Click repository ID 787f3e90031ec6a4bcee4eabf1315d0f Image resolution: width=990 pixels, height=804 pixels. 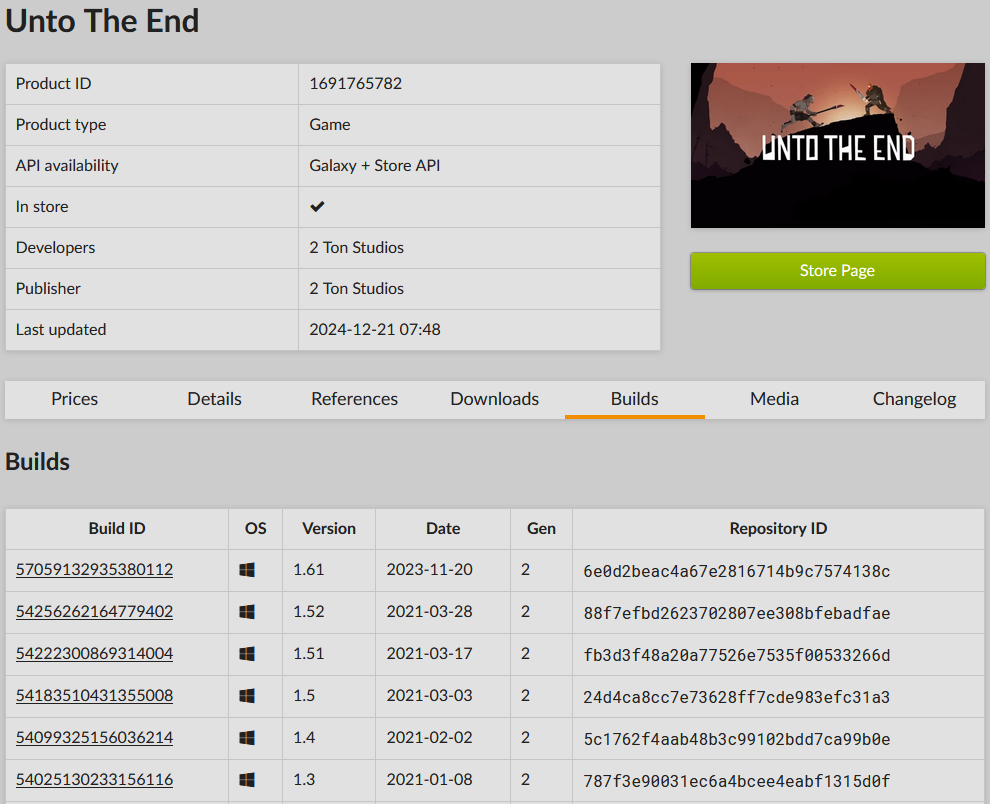(x=736, y=781)
